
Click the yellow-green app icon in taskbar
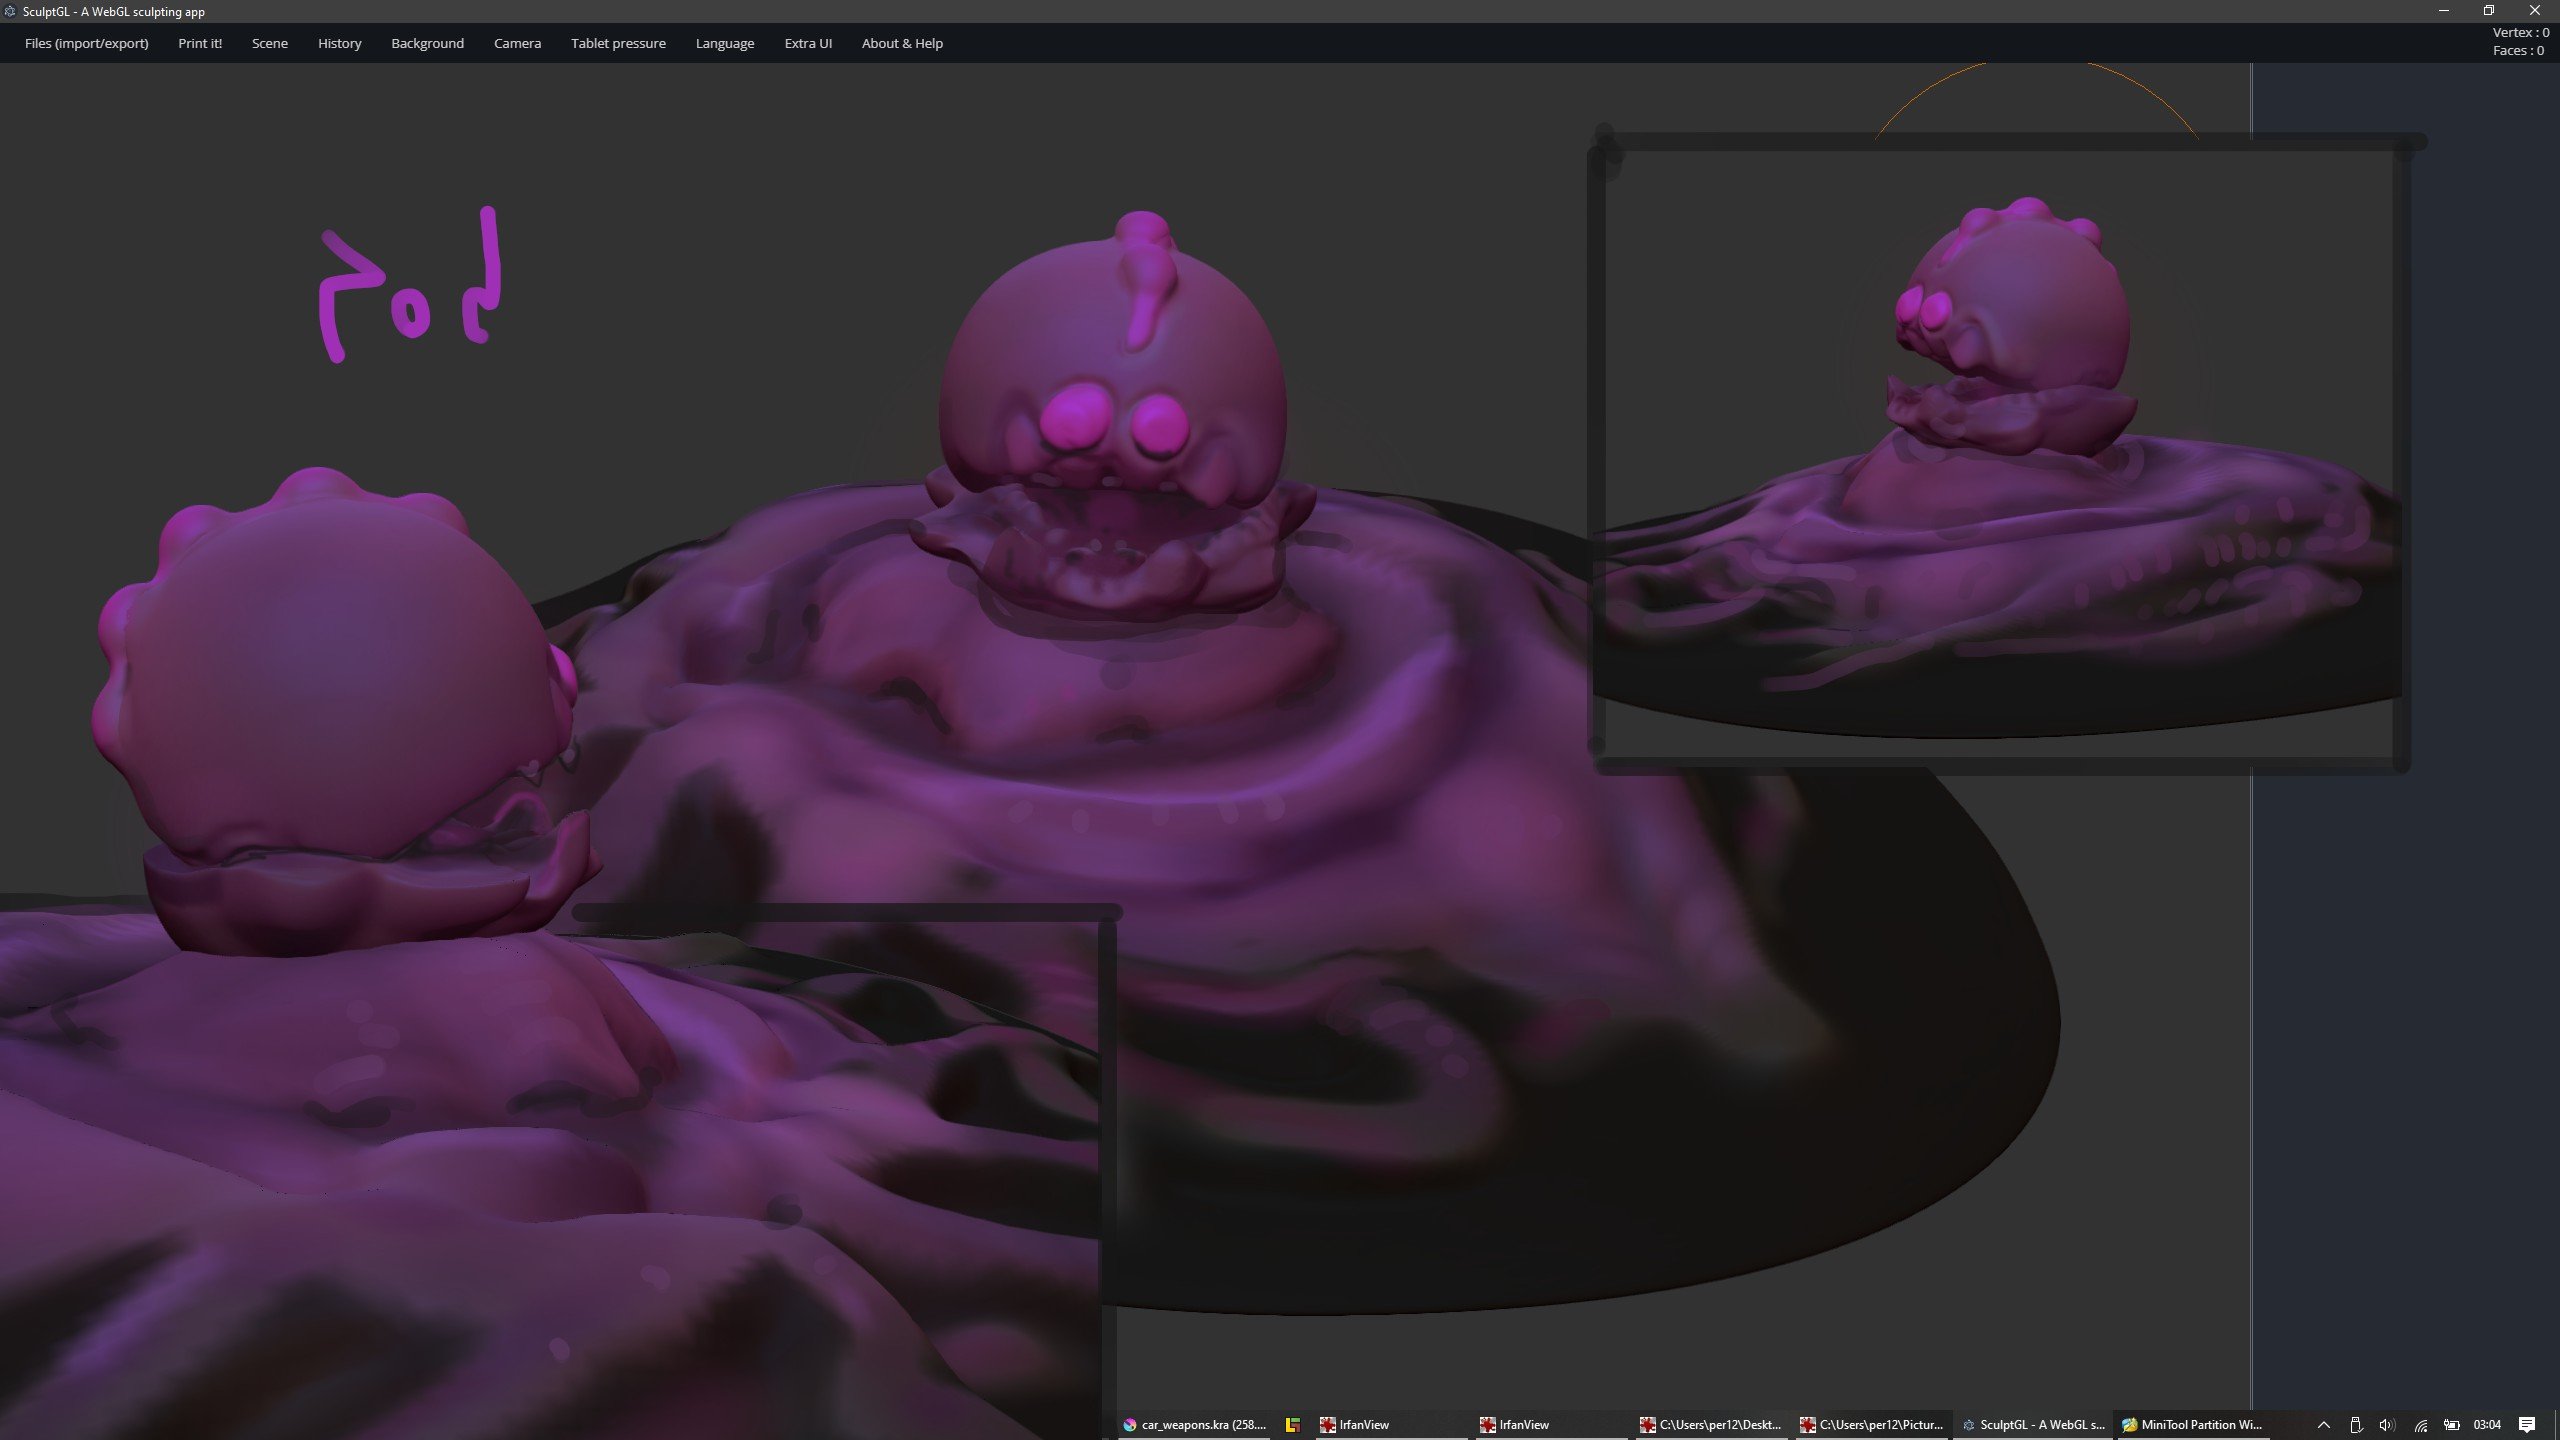1292,1425
